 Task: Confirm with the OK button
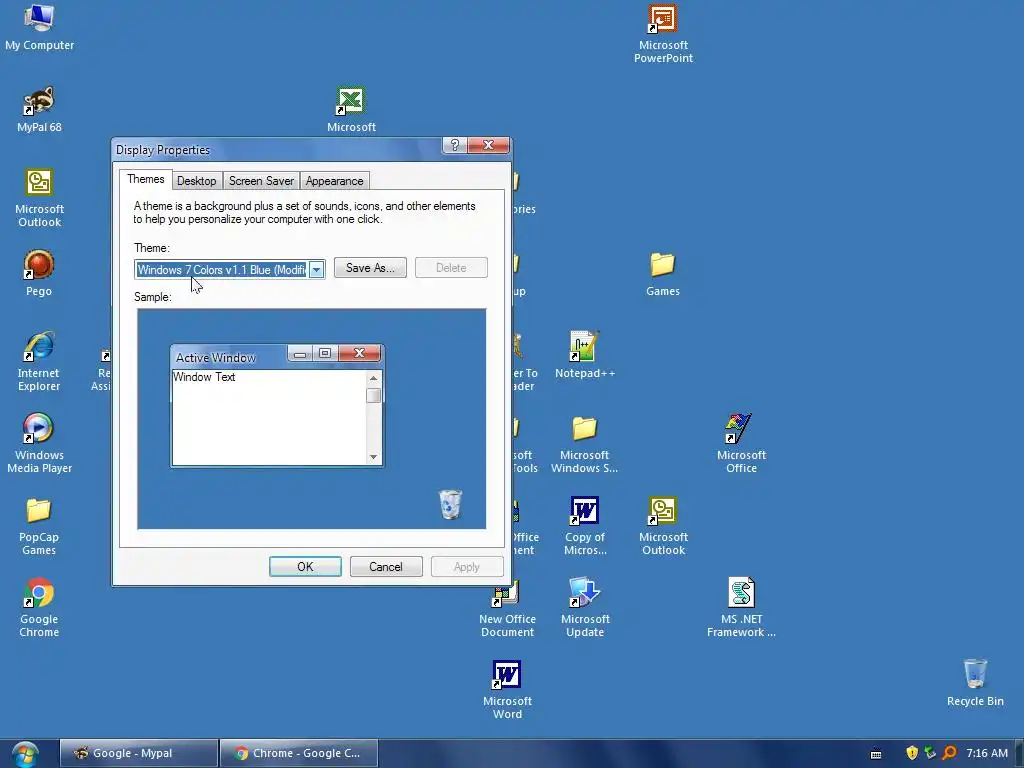pos(305,567)
